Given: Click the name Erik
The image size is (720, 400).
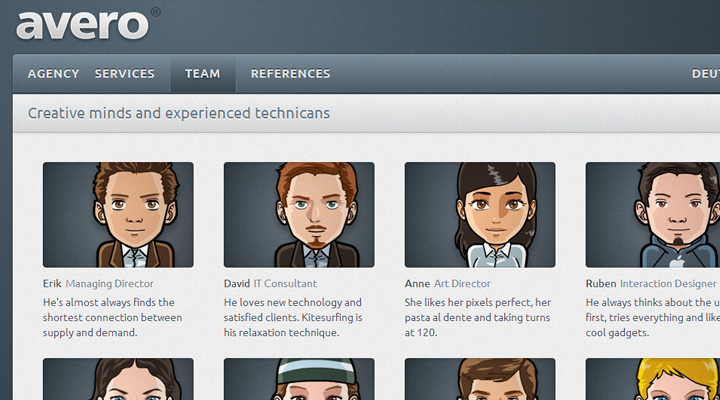Looking at the screenshot, I should pyautogui.click(x=52, y=283).
